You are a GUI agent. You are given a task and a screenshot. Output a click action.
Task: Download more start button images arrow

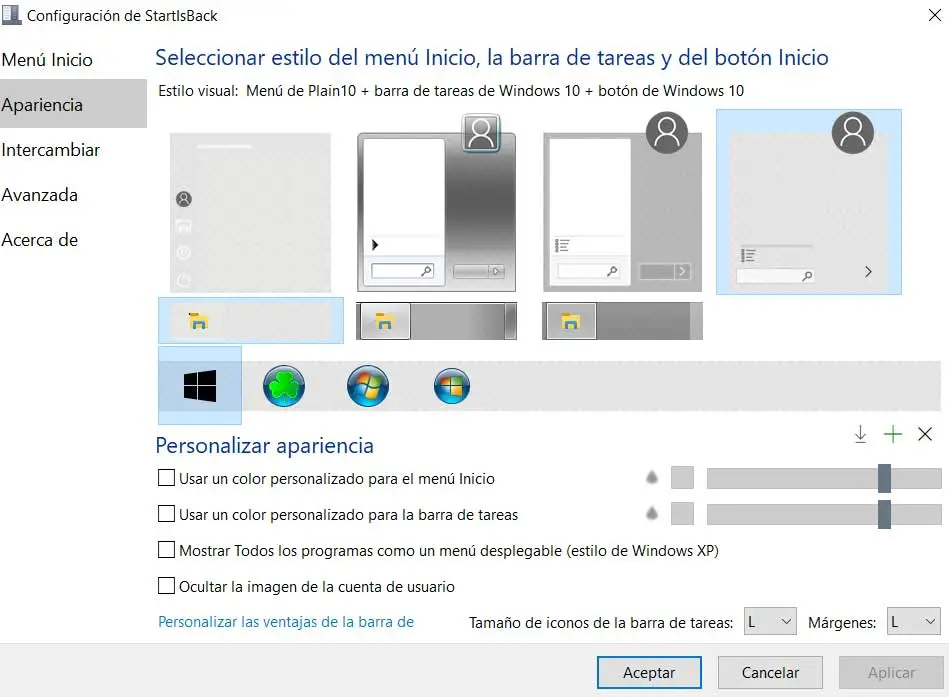click(860, 434)
